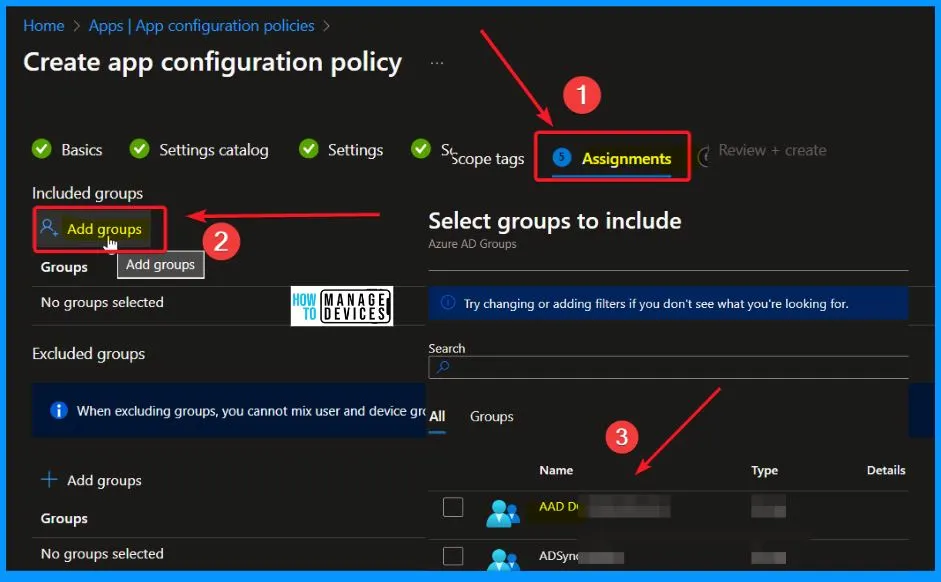Viewport: 941px width, 582px height.
Task: Click the plus icon beside excluded Add groups
Action: pos(49,479)
